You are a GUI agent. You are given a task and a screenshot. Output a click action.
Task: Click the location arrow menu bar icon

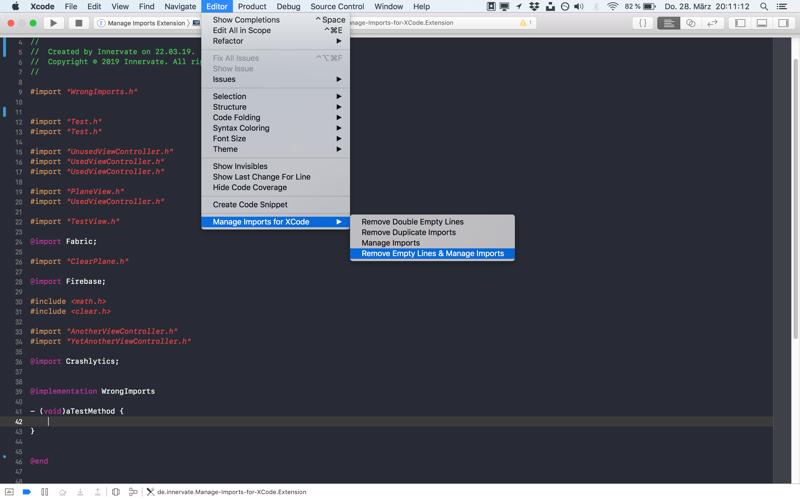519,7
